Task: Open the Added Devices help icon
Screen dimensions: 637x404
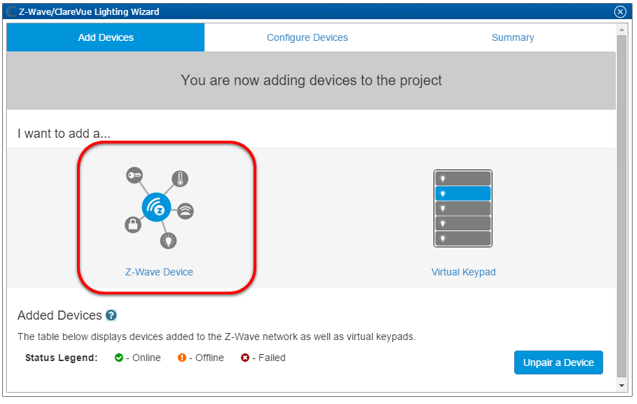Action: click(111, 315)
